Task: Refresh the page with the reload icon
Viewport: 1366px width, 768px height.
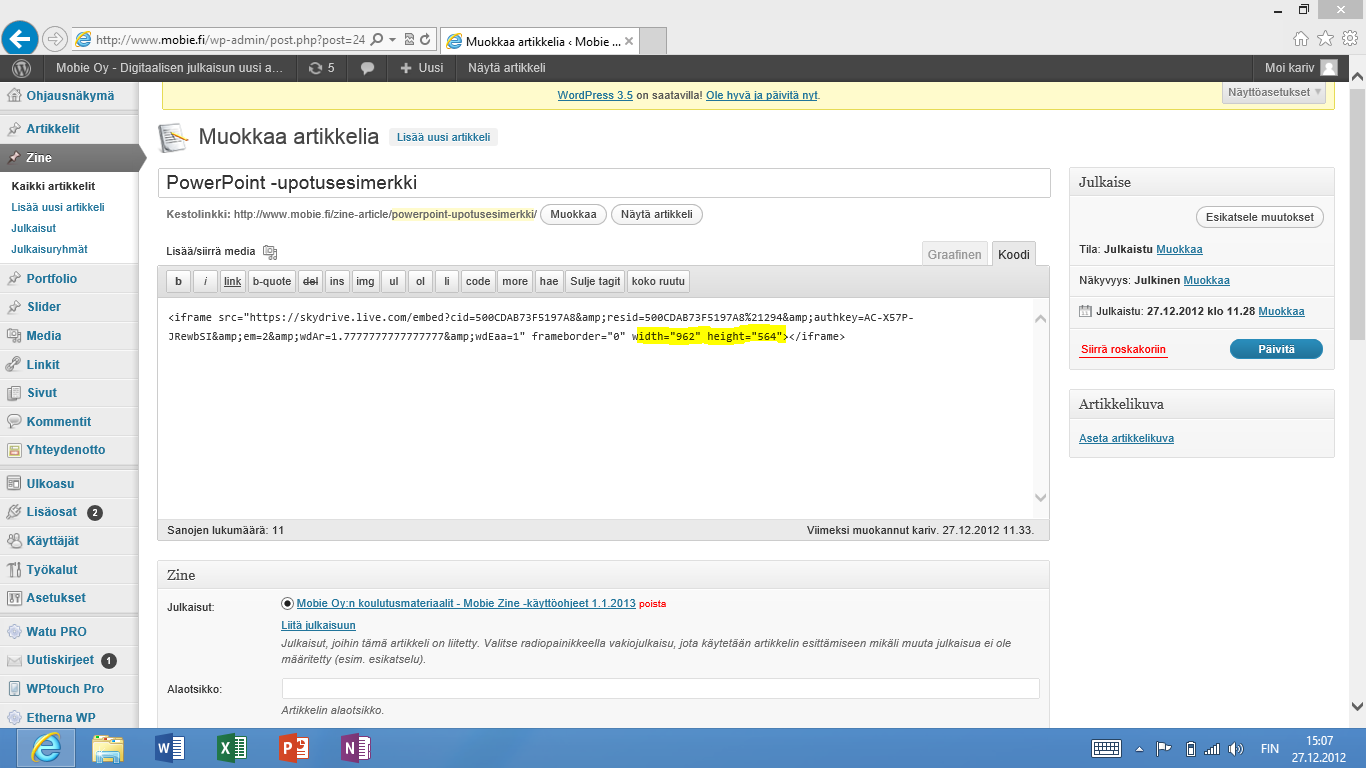Action: pyautogui.click(x=425, y=40)
